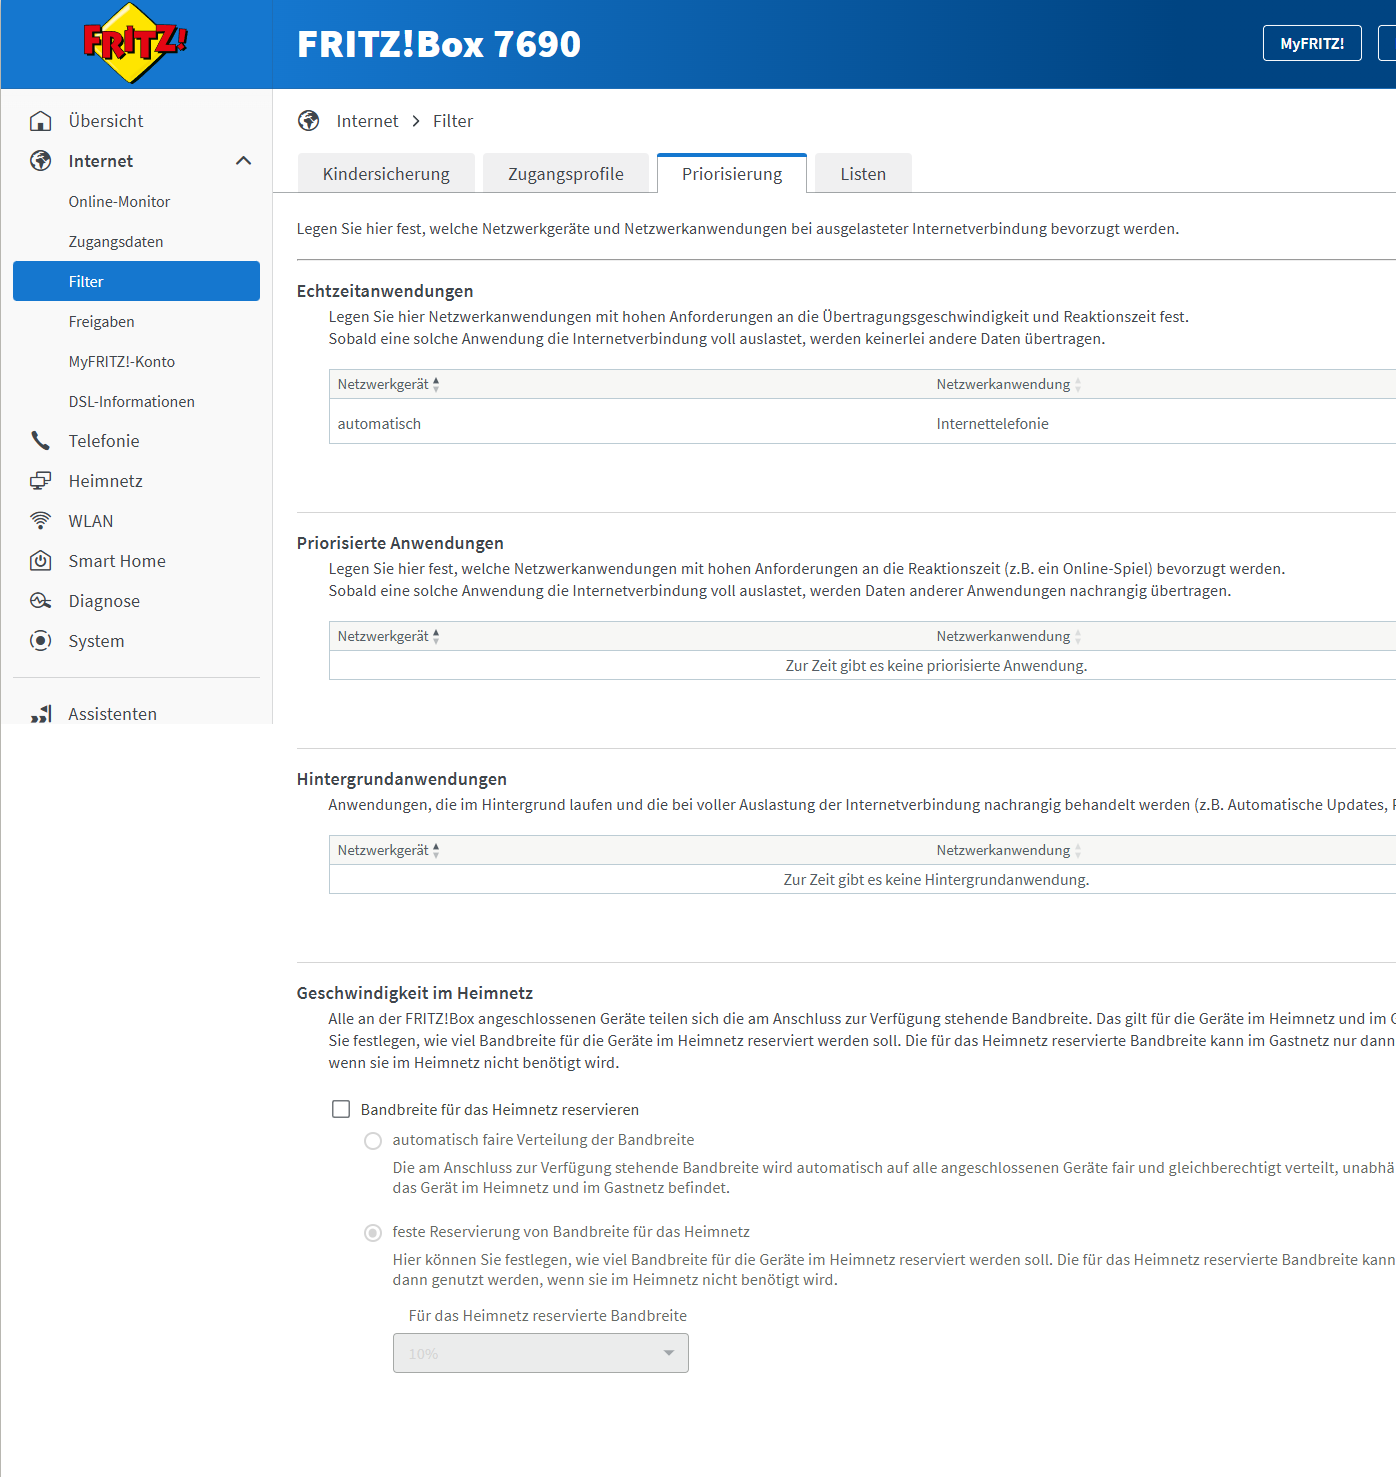Collapse the Internet menu chevron

point(243,161)
